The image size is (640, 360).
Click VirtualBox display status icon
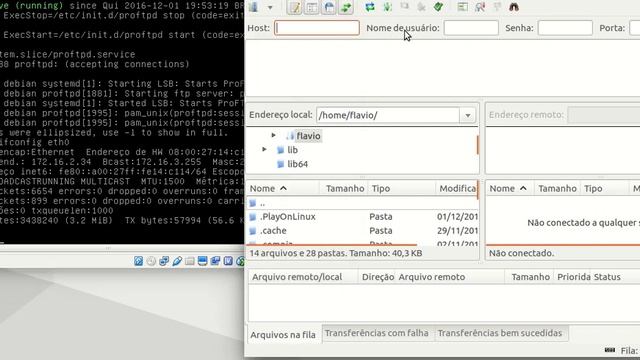202,261
